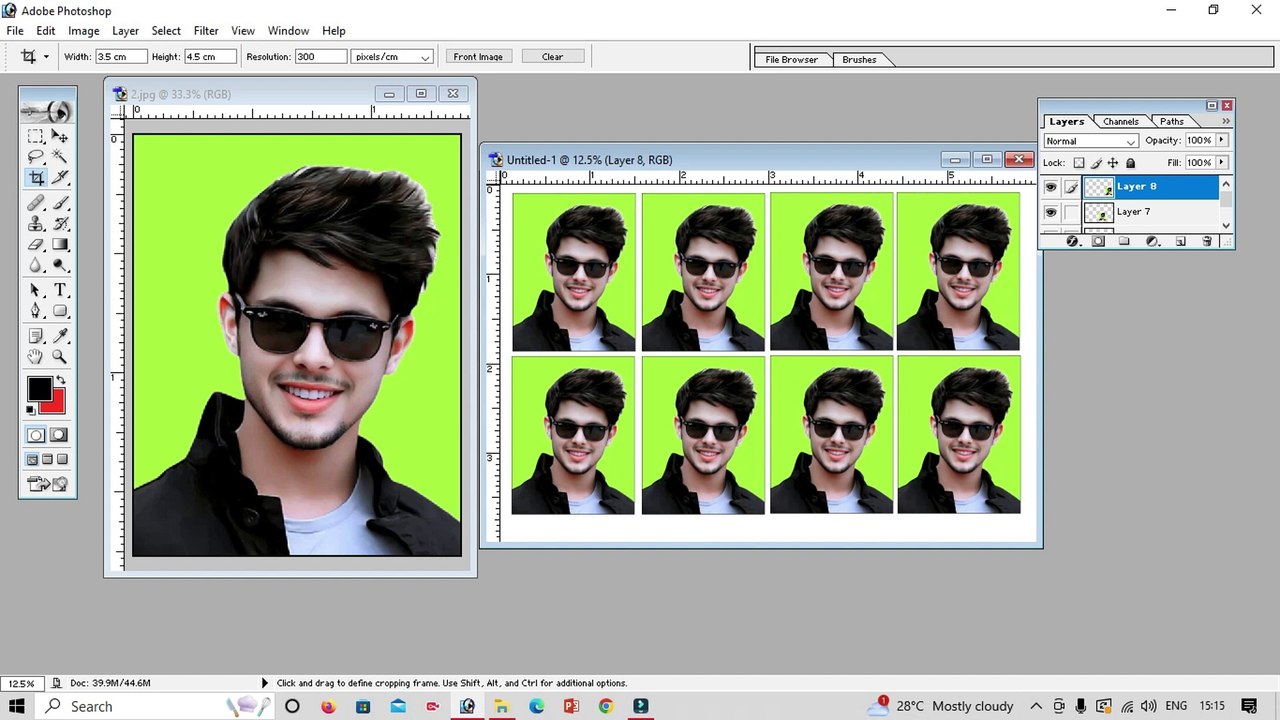
Task: Switch to the Channels tab
Action: [x=1120, y=122]
